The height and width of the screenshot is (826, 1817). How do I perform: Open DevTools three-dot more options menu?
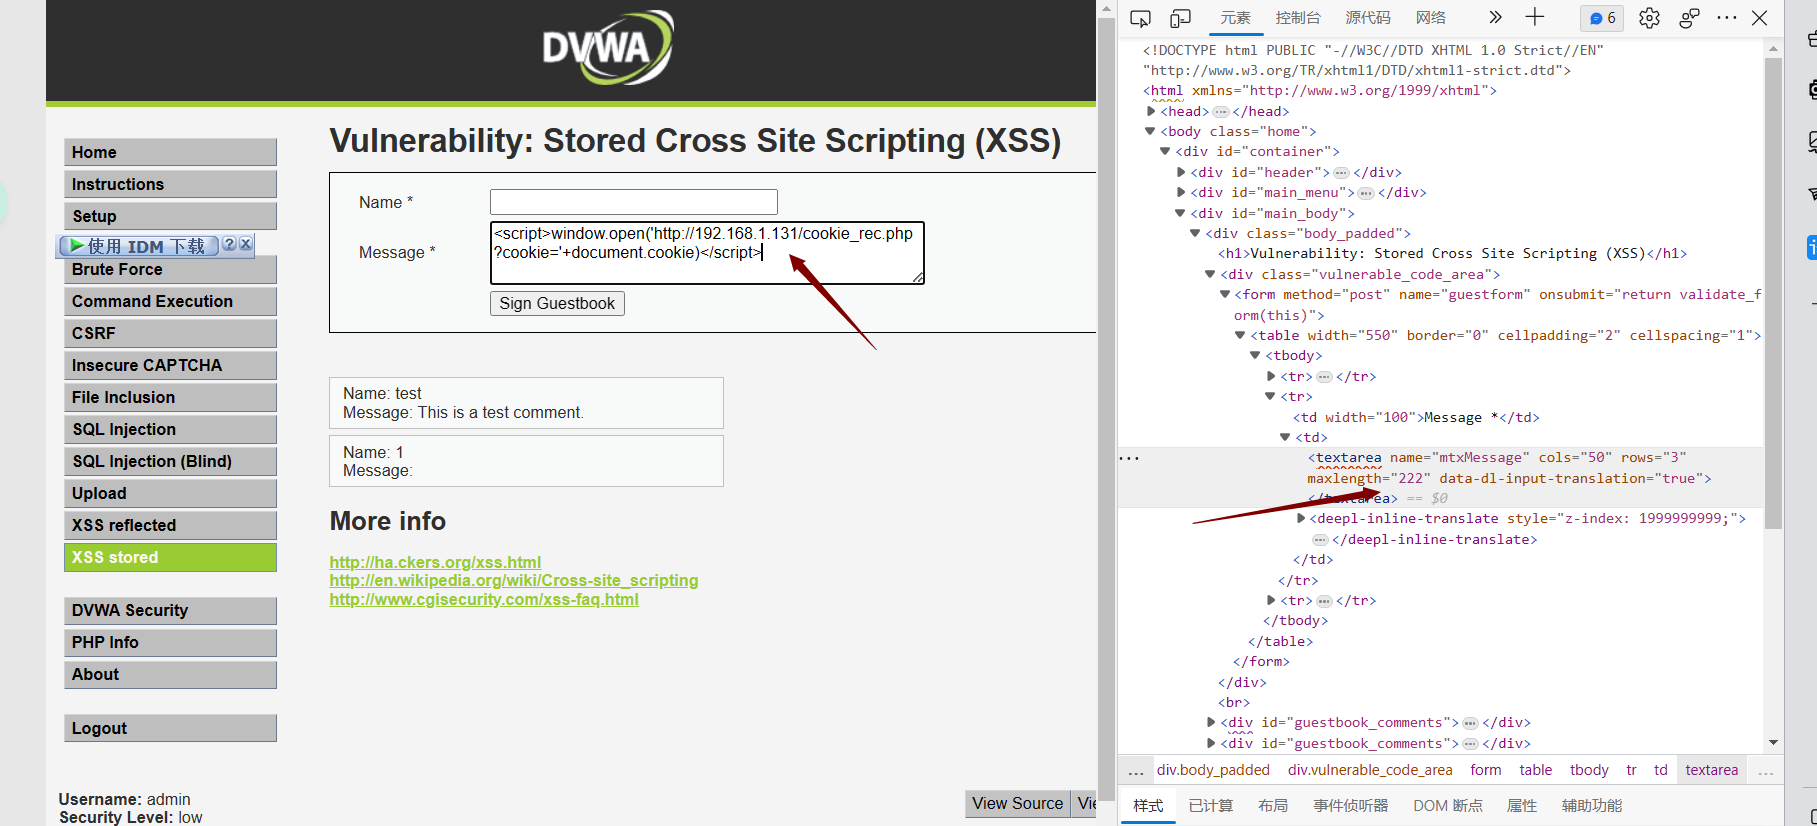pos(1727,18)
